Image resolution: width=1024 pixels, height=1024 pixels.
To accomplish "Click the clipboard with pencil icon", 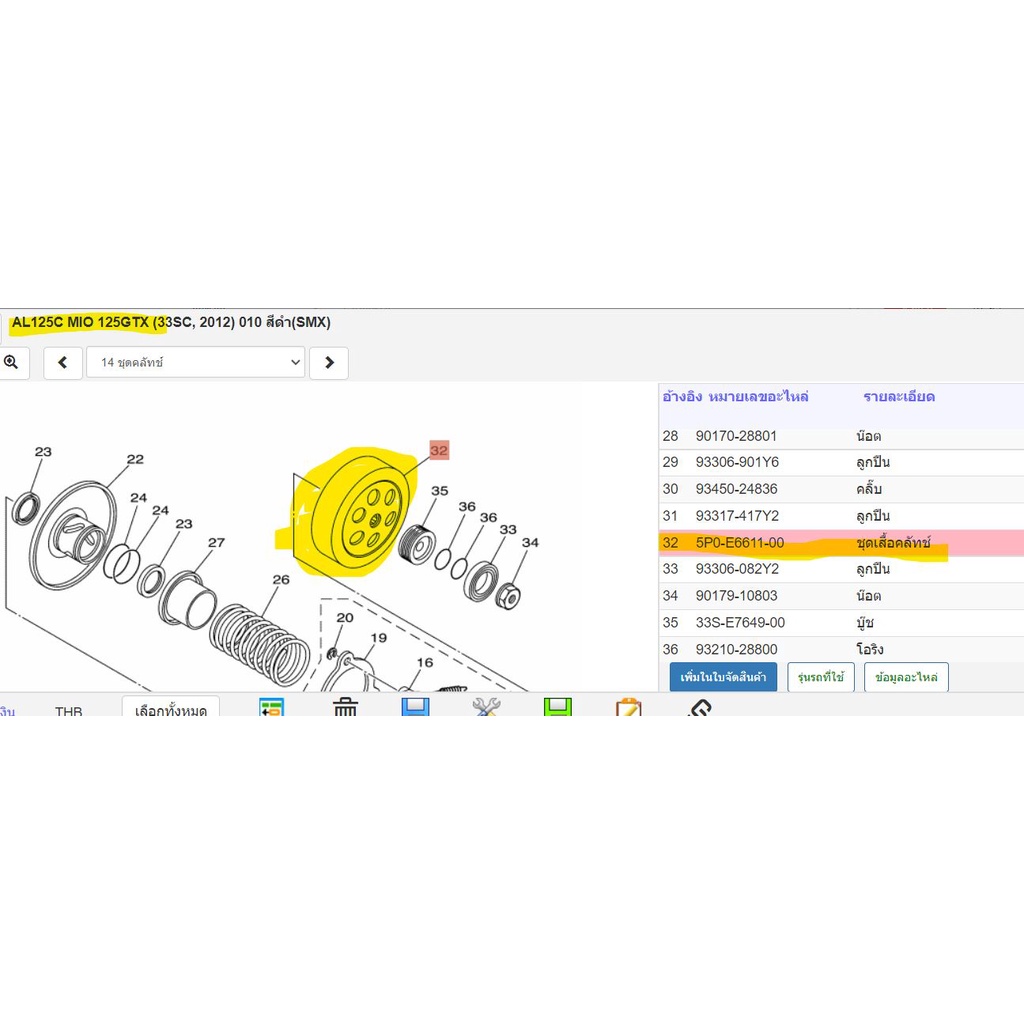I will point(628,707).
